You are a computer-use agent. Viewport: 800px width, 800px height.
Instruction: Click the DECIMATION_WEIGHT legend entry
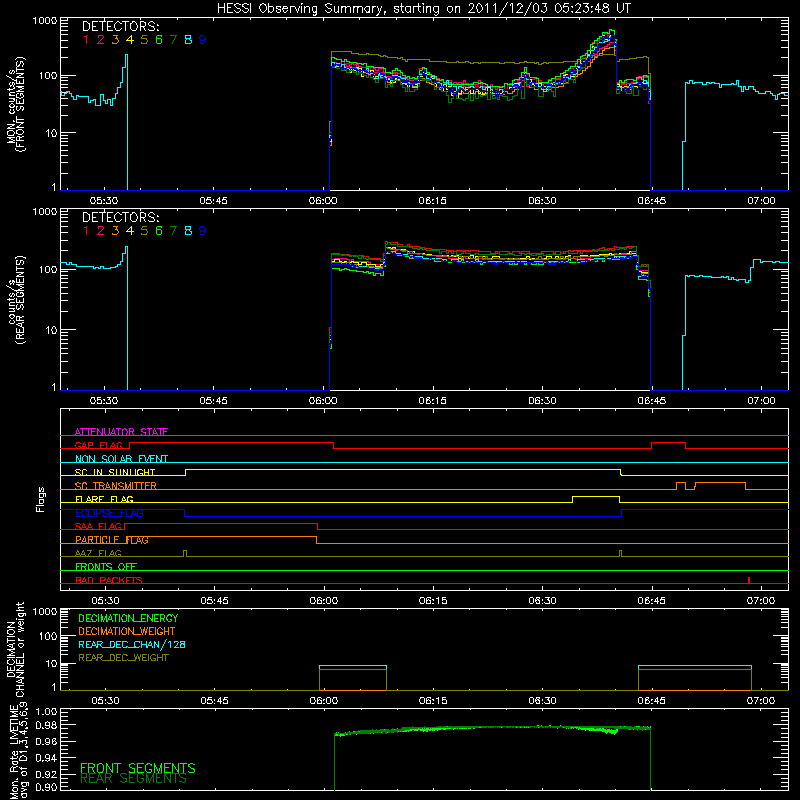point(127,632)
